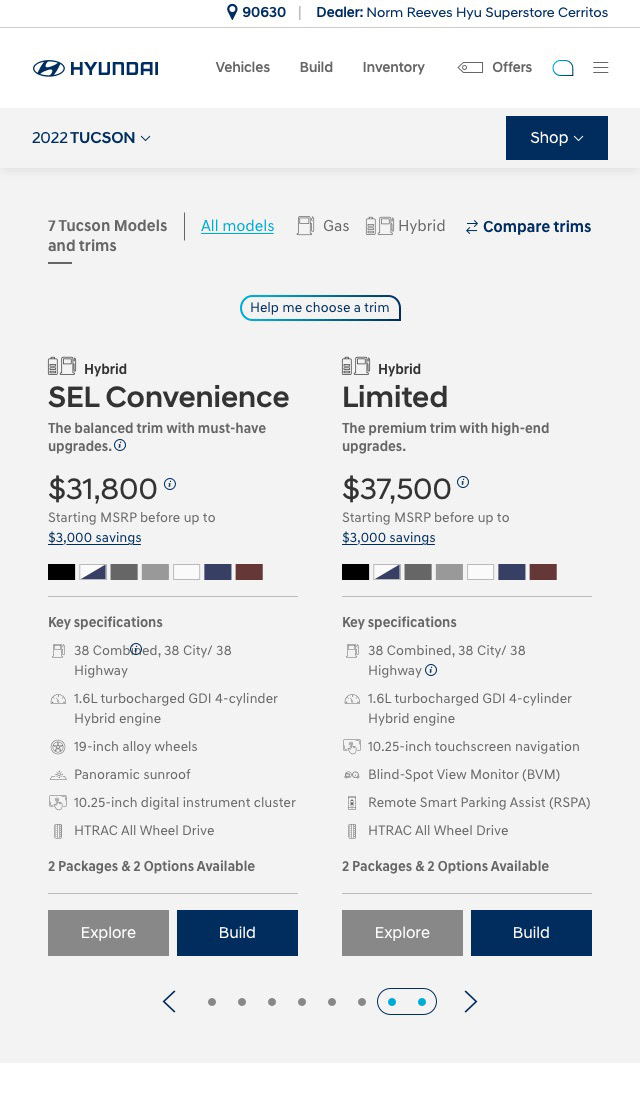Click Help me choose a trim
Viewport: 640px width, 1111px height.
pyautogui.click(x=320, y=308)
